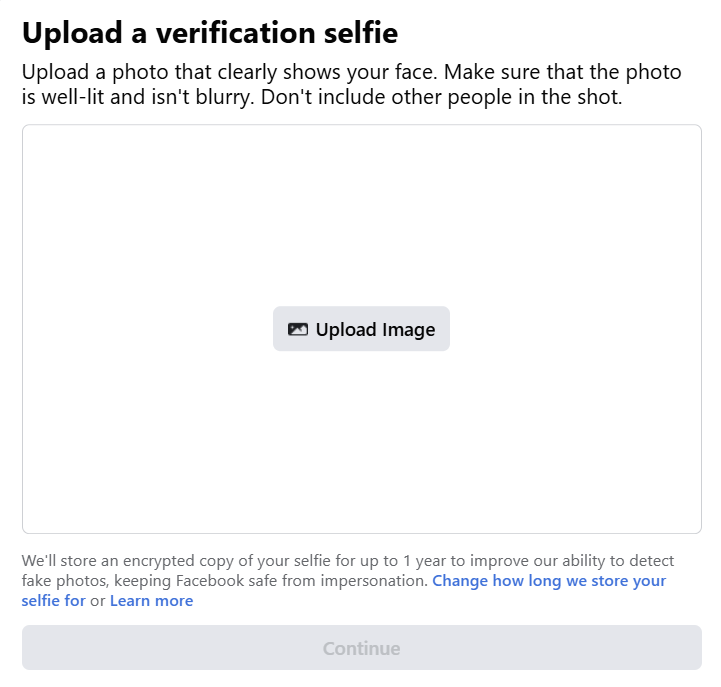This screenshot has width=721, height=687.
Task: Click the empty area right of the Upload Image button
Action: tap(575, 329)
